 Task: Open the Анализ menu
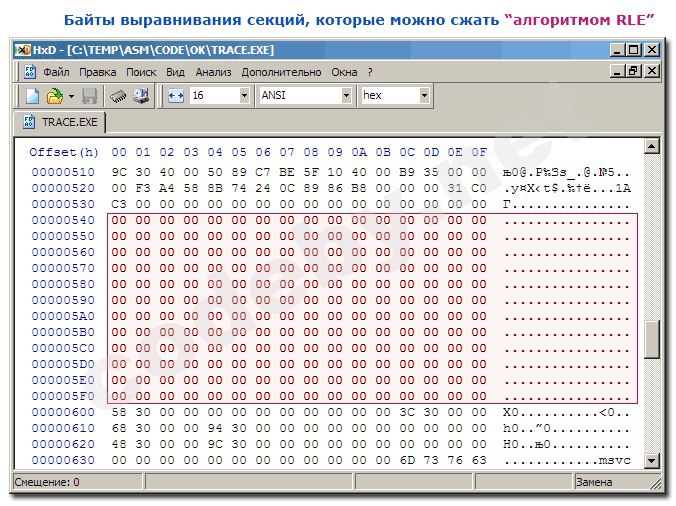(x=213, y=72)
